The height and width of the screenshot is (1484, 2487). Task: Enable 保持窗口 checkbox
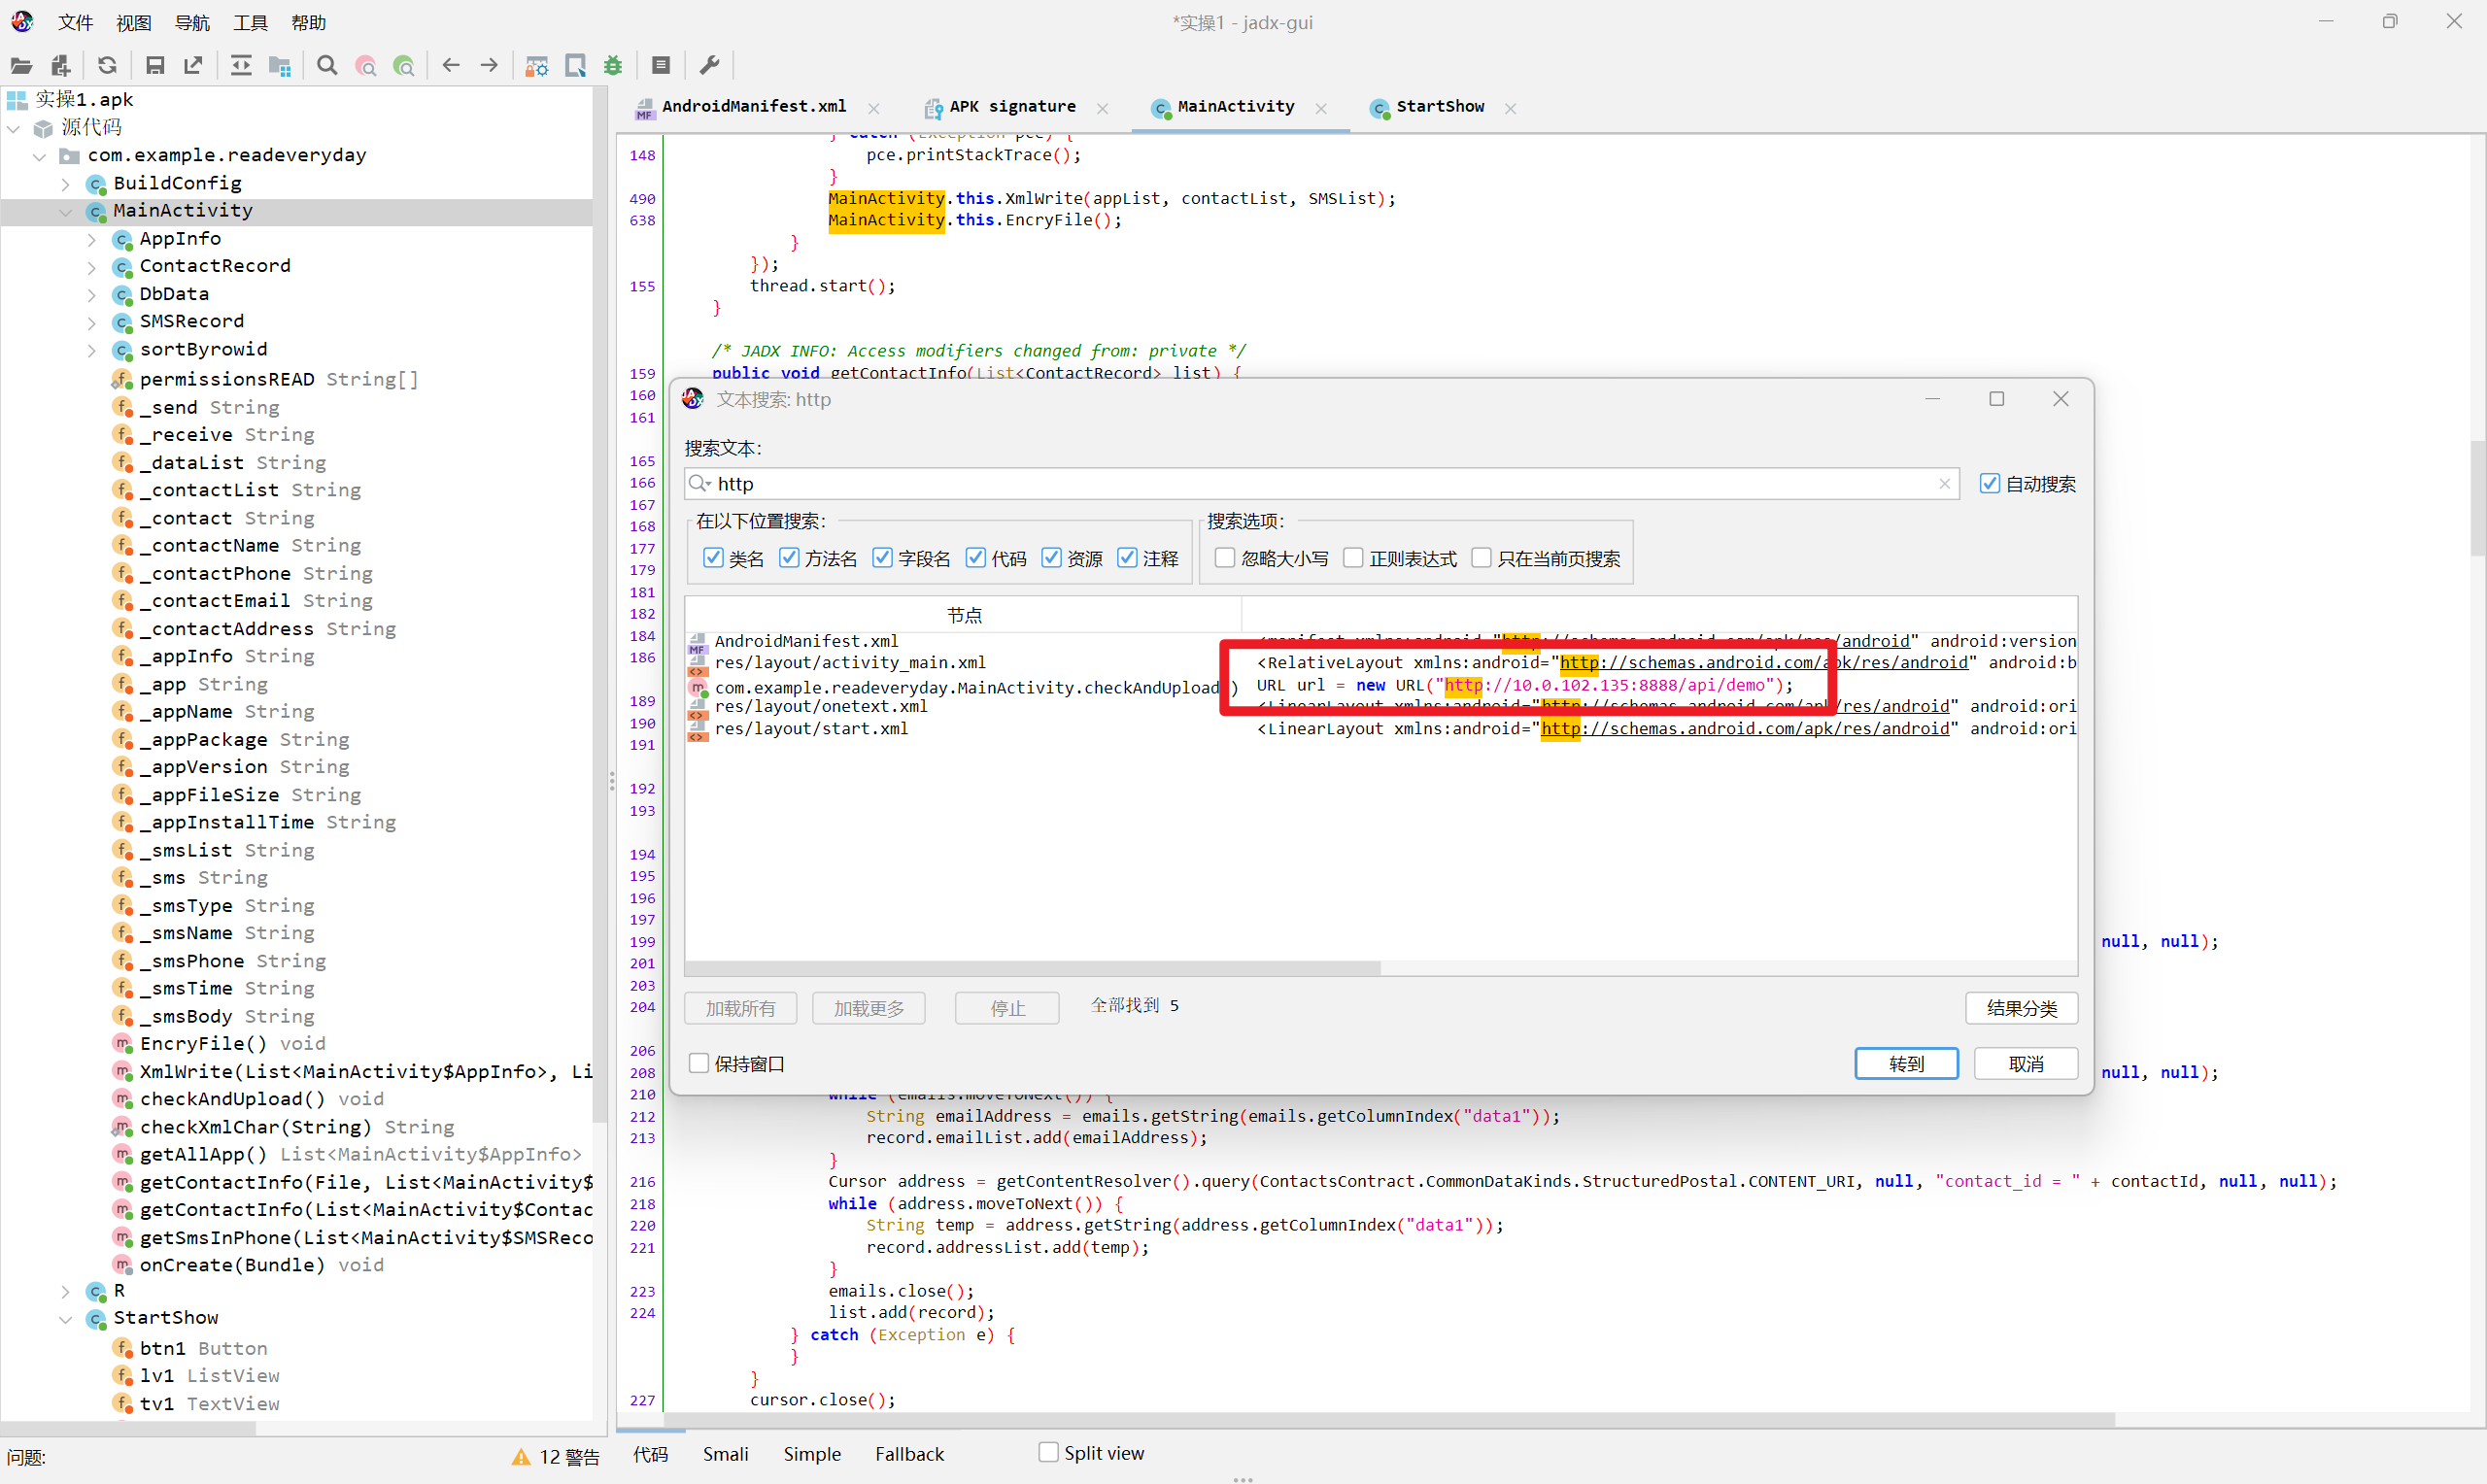pos(699,1063)
